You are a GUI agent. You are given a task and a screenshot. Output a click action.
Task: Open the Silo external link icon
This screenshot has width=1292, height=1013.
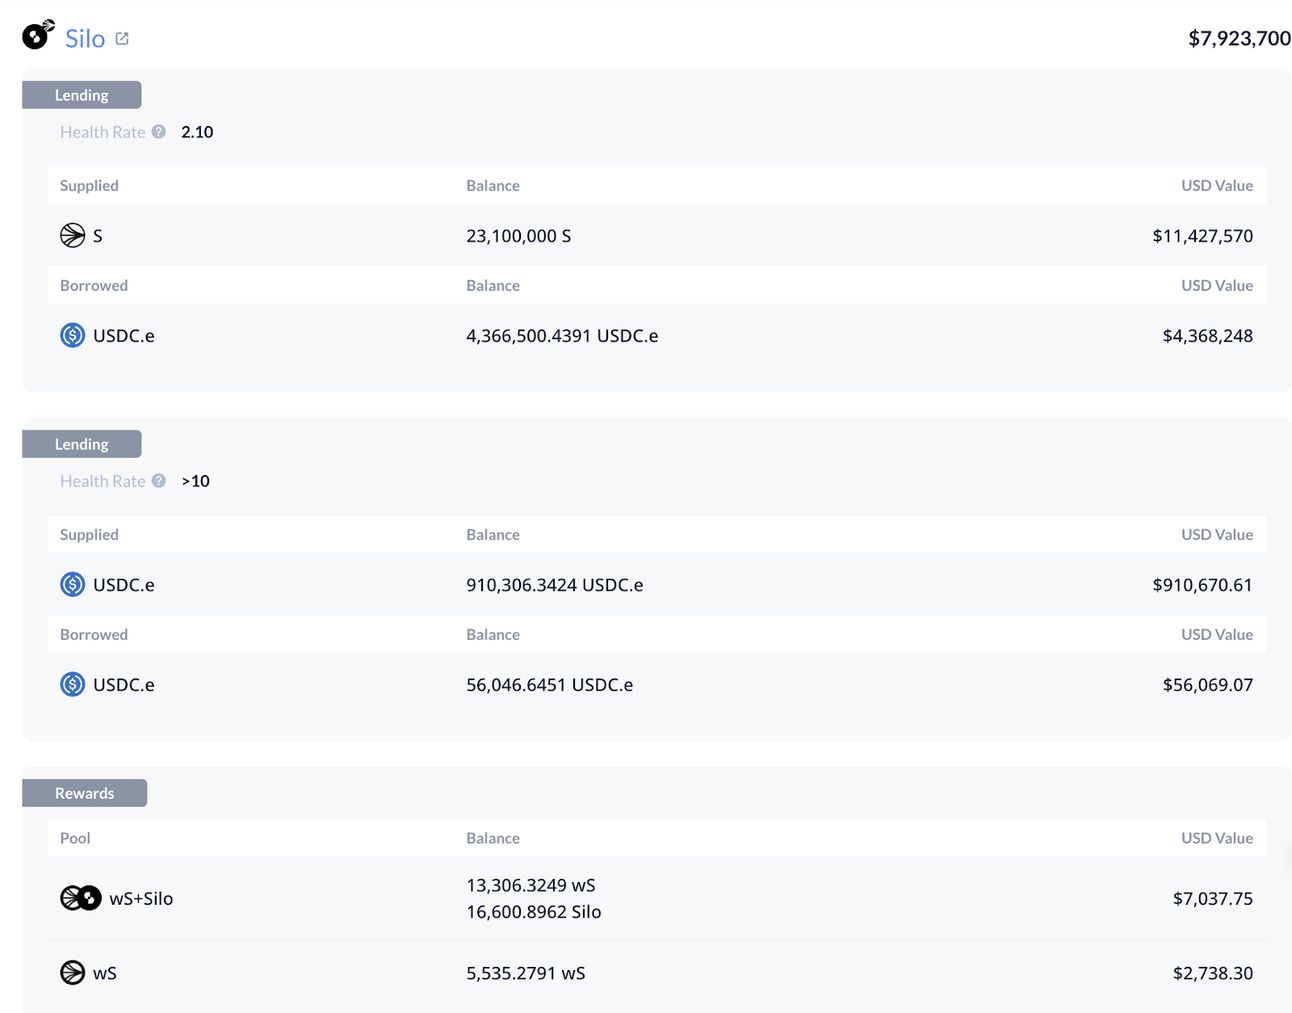coord(122,38)
